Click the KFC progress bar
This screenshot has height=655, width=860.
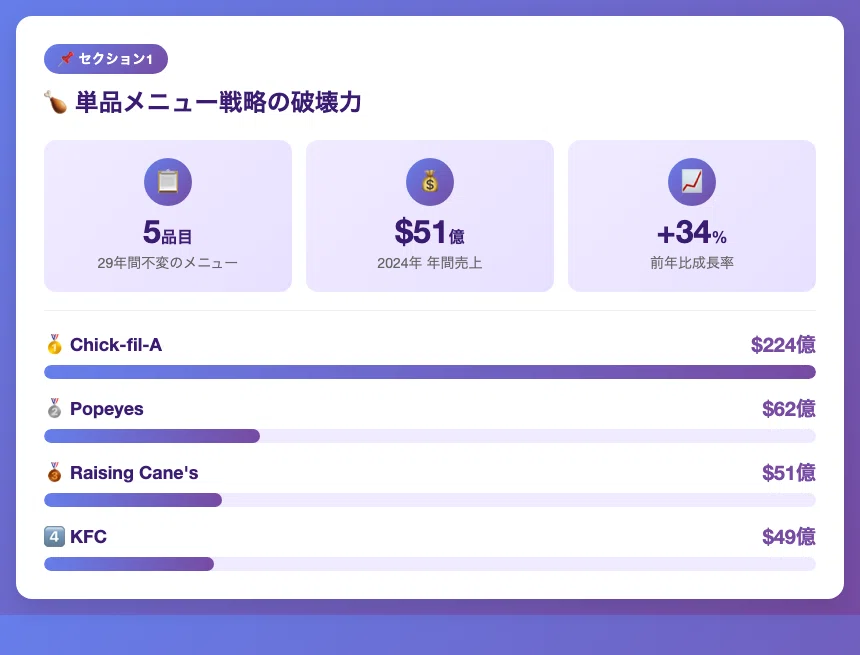tap(429, 564)
